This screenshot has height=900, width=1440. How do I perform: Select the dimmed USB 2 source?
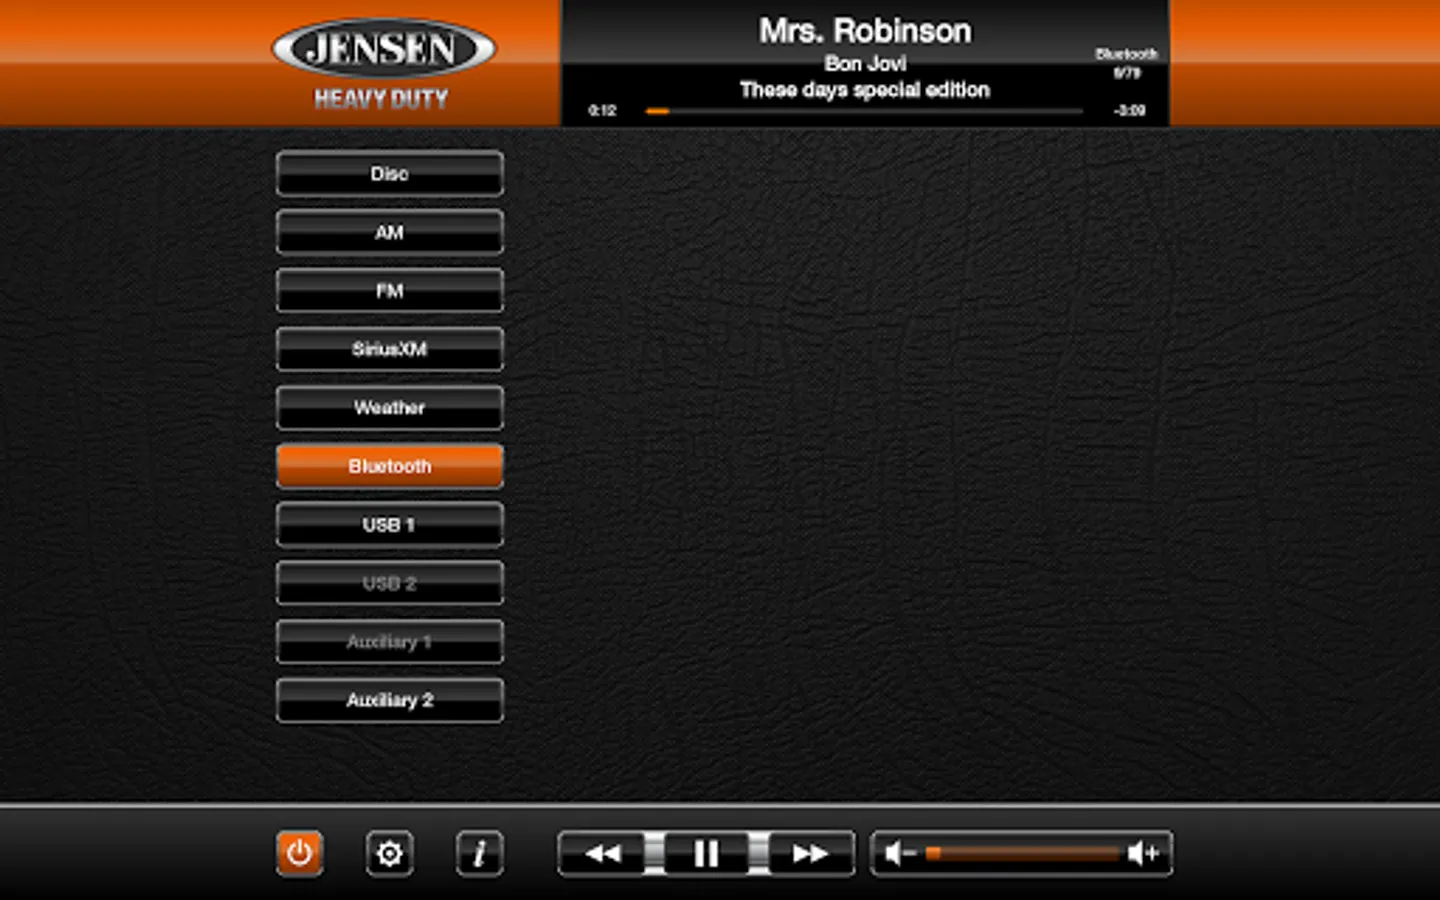tap(389, 583)
